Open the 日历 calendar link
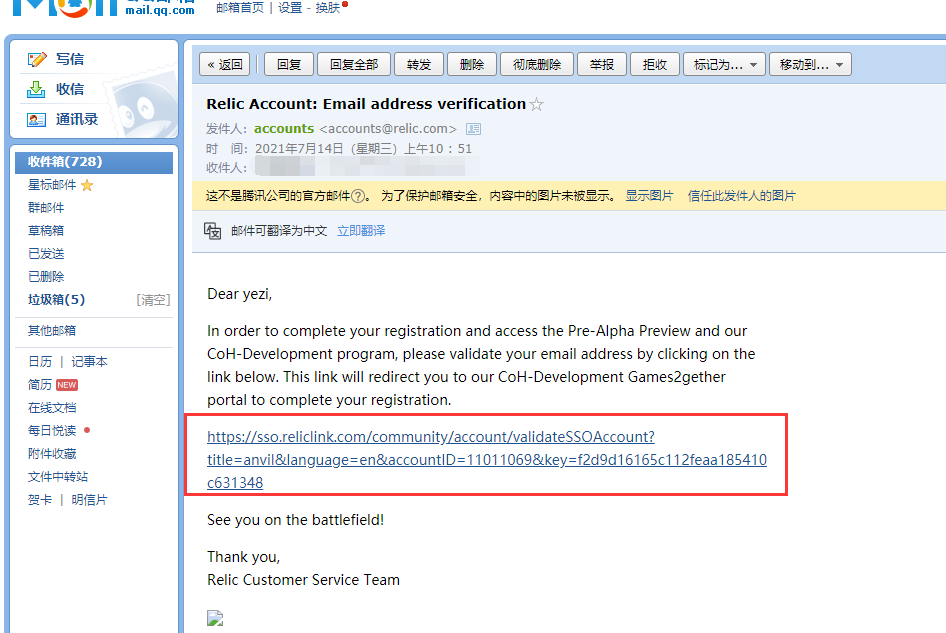Viewport: 946px width, 633px height. [x=40, y=361]
